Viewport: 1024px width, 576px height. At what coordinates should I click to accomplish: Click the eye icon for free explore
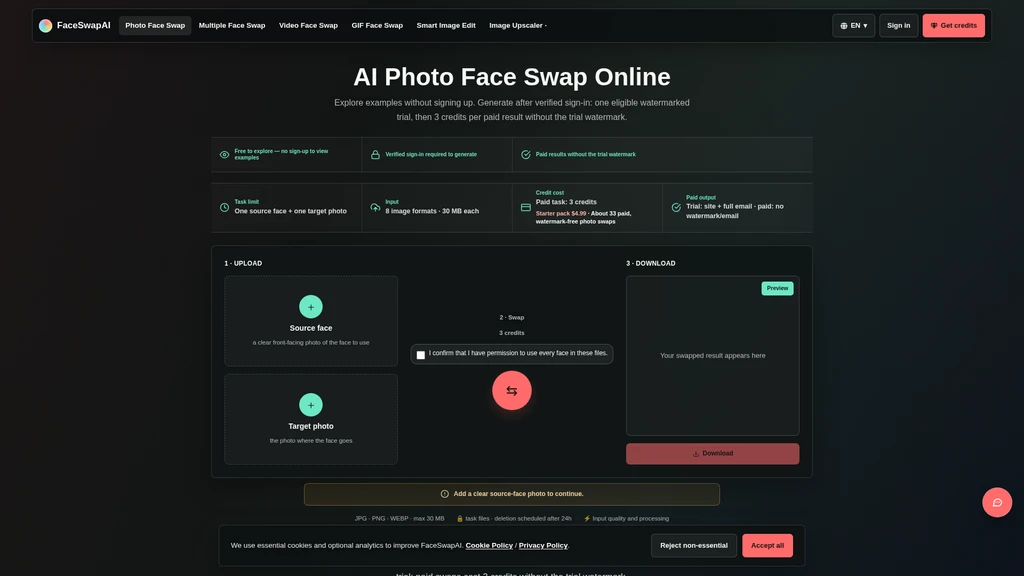click(x=225, y=155)
